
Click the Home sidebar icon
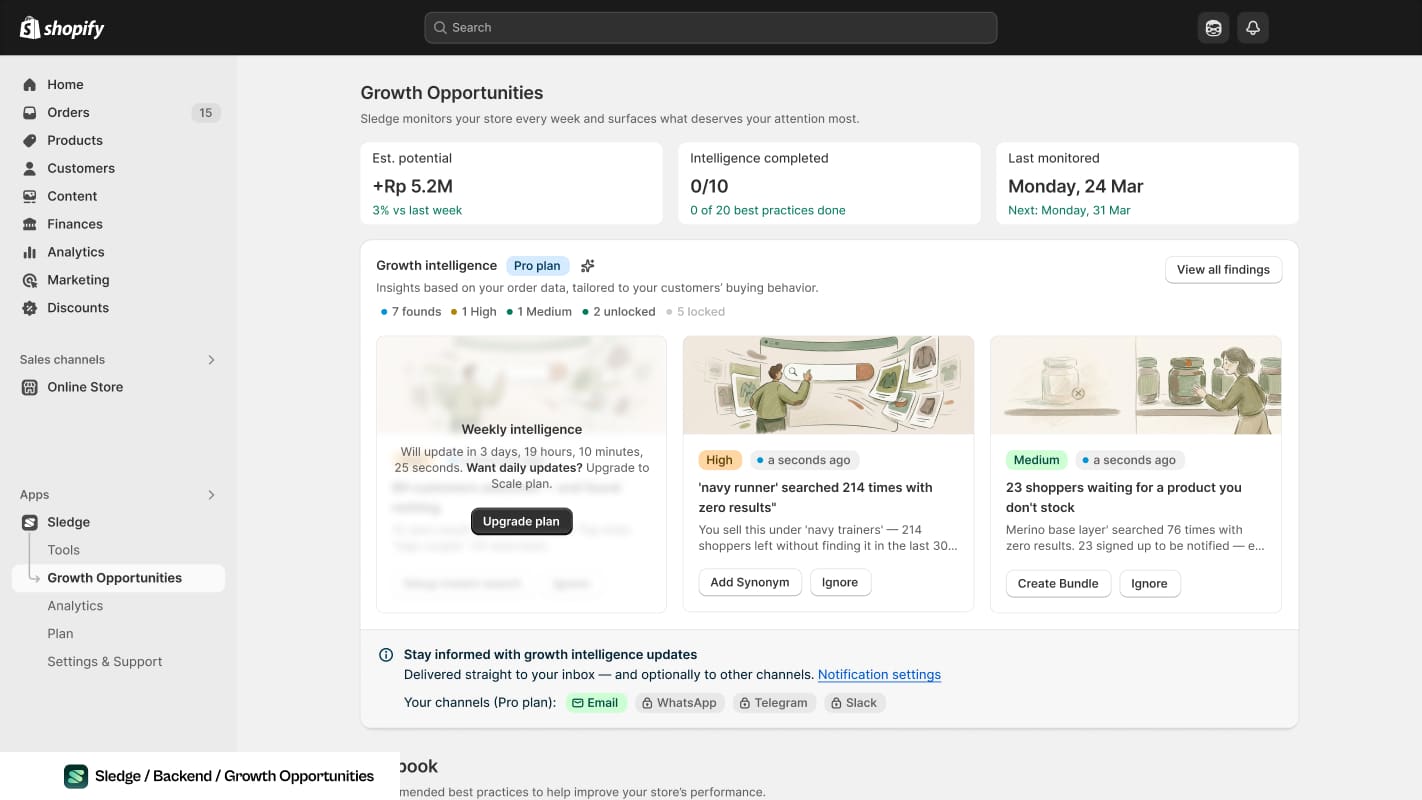(30, 85)
